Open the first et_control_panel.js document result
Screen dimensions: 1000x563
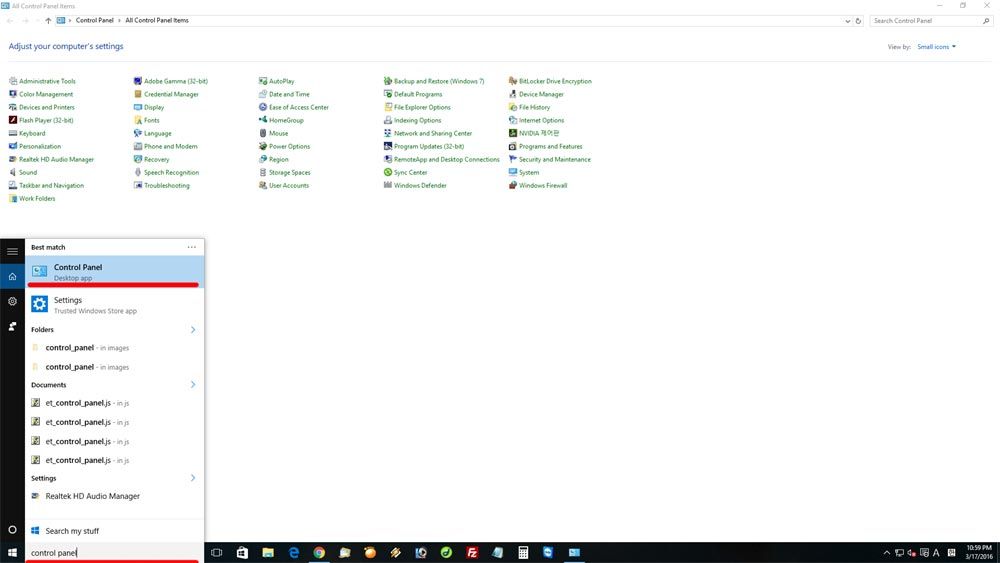click(115, 403)
